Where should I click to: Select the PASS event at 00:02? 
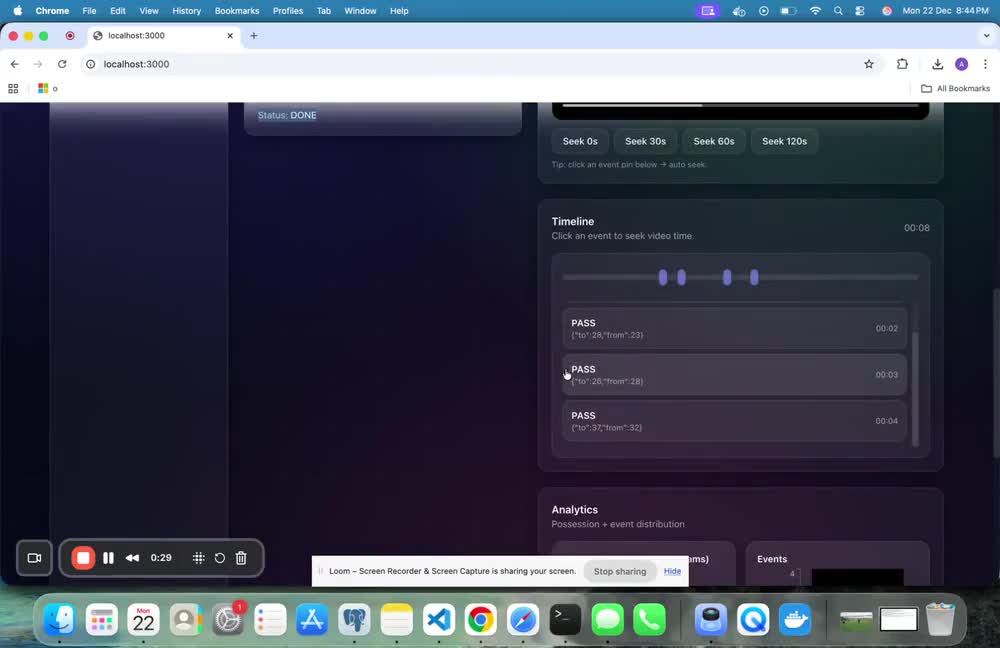click(x=734, y=328)
